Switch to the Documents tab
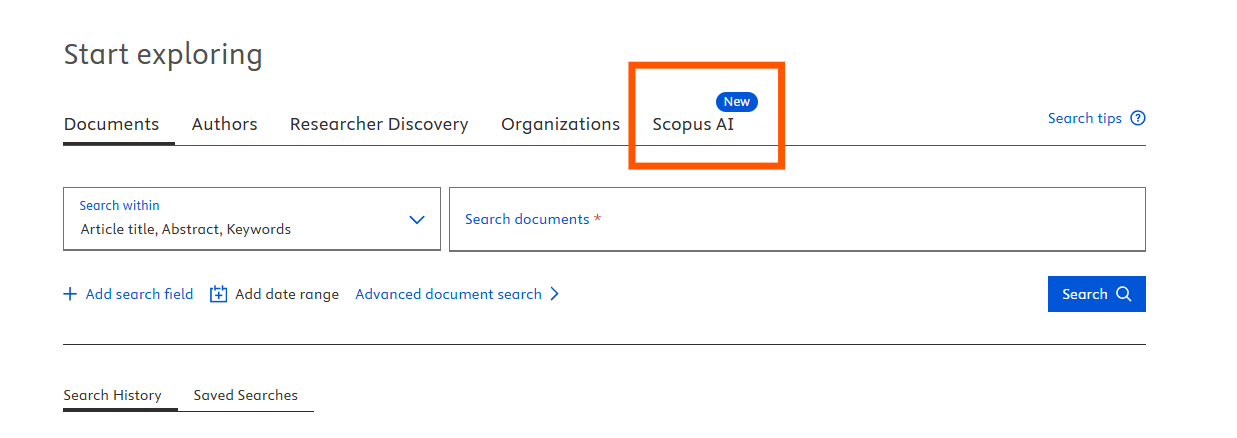The width and height of the screenshot is (1237, 438). (x=111, y=124)
